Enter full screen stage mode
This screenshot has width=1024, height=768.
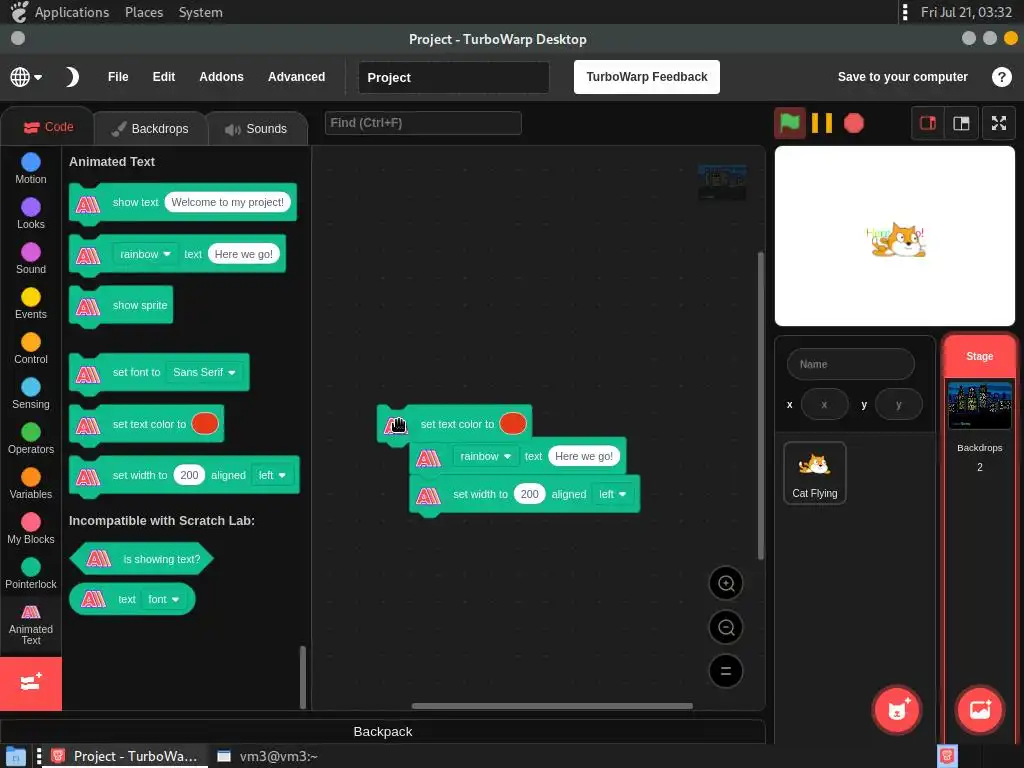coord(999,123)
